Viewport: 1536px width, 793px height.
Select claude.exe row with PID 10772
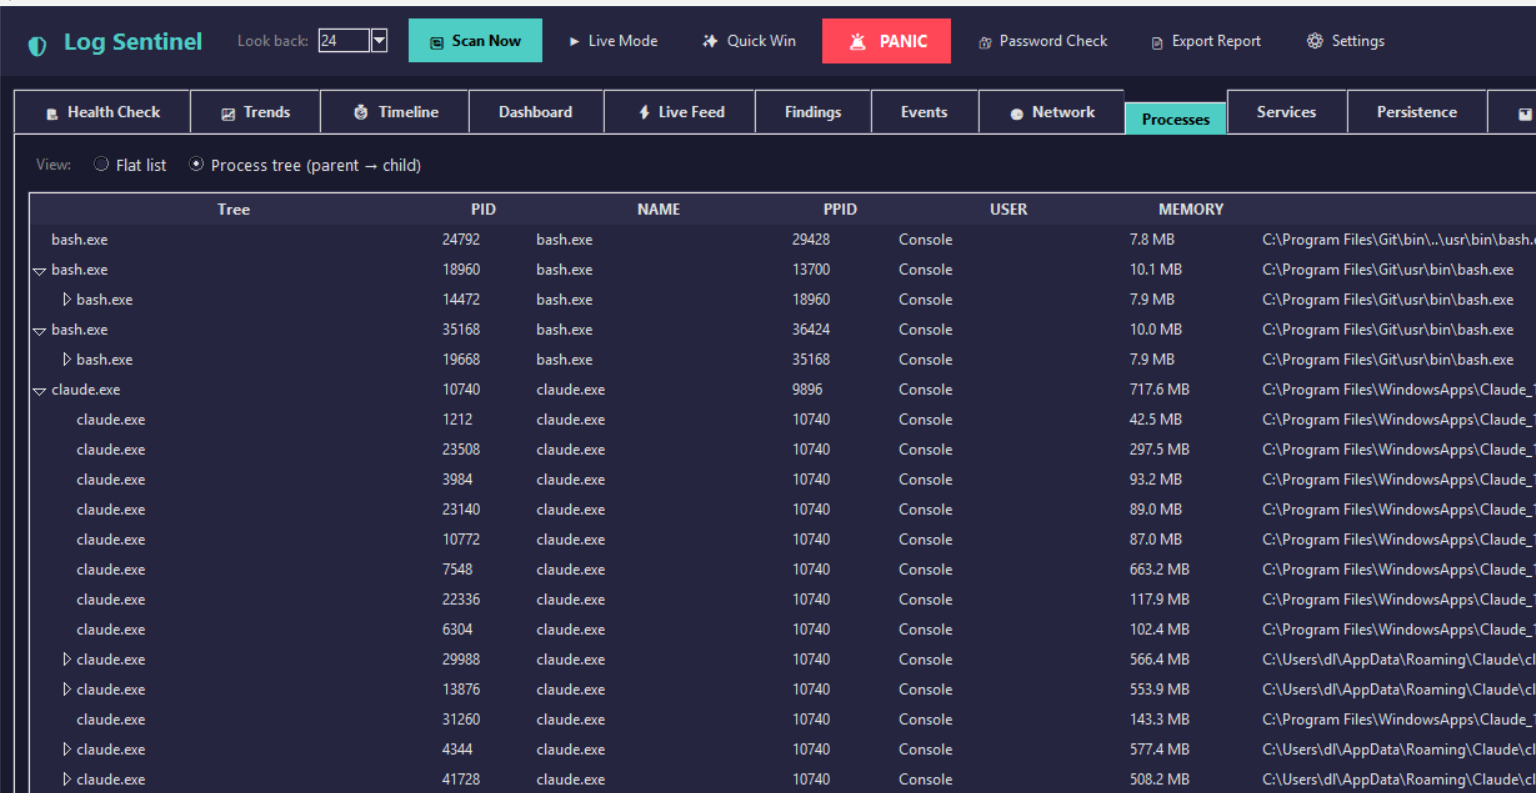(x=782, y=539)
